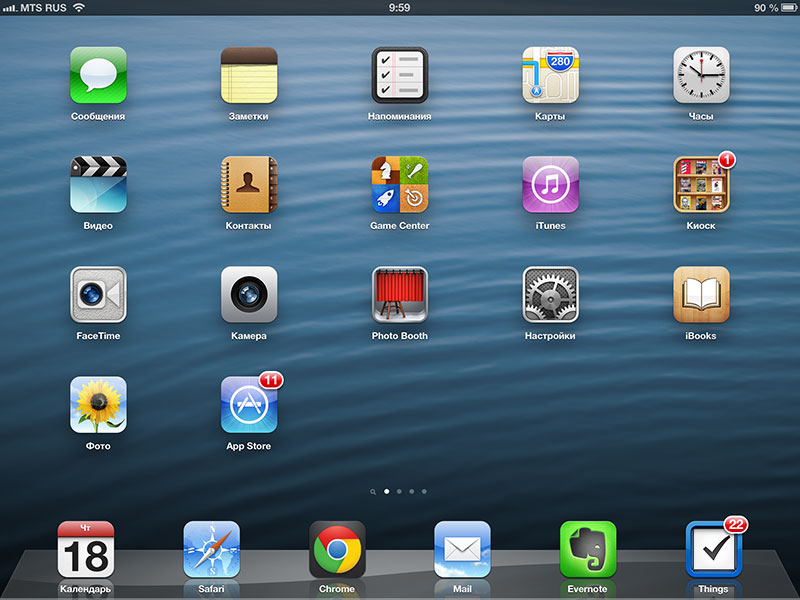The width and height of the screenshot is (800, 600).
Task: Open Контакты address book
Action: point(249,185)
